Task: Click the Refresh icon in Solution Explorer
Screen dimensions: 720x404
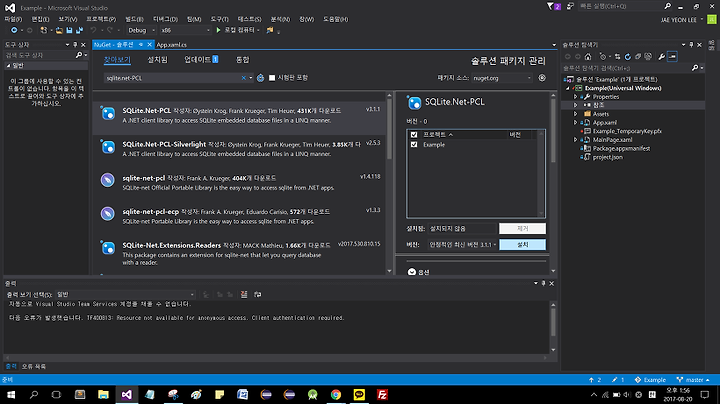Action: [x=628, y=56]
